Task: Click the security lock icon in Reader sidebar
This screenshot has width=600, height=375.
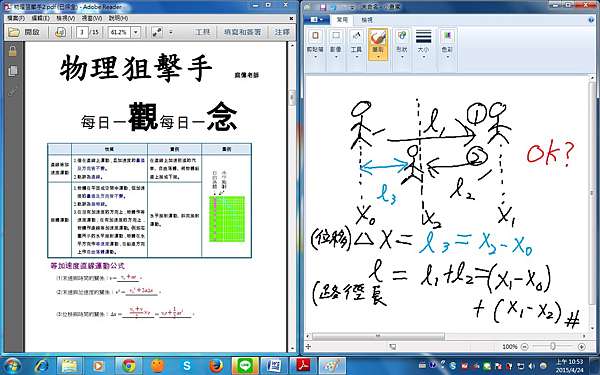Action: 13,52
